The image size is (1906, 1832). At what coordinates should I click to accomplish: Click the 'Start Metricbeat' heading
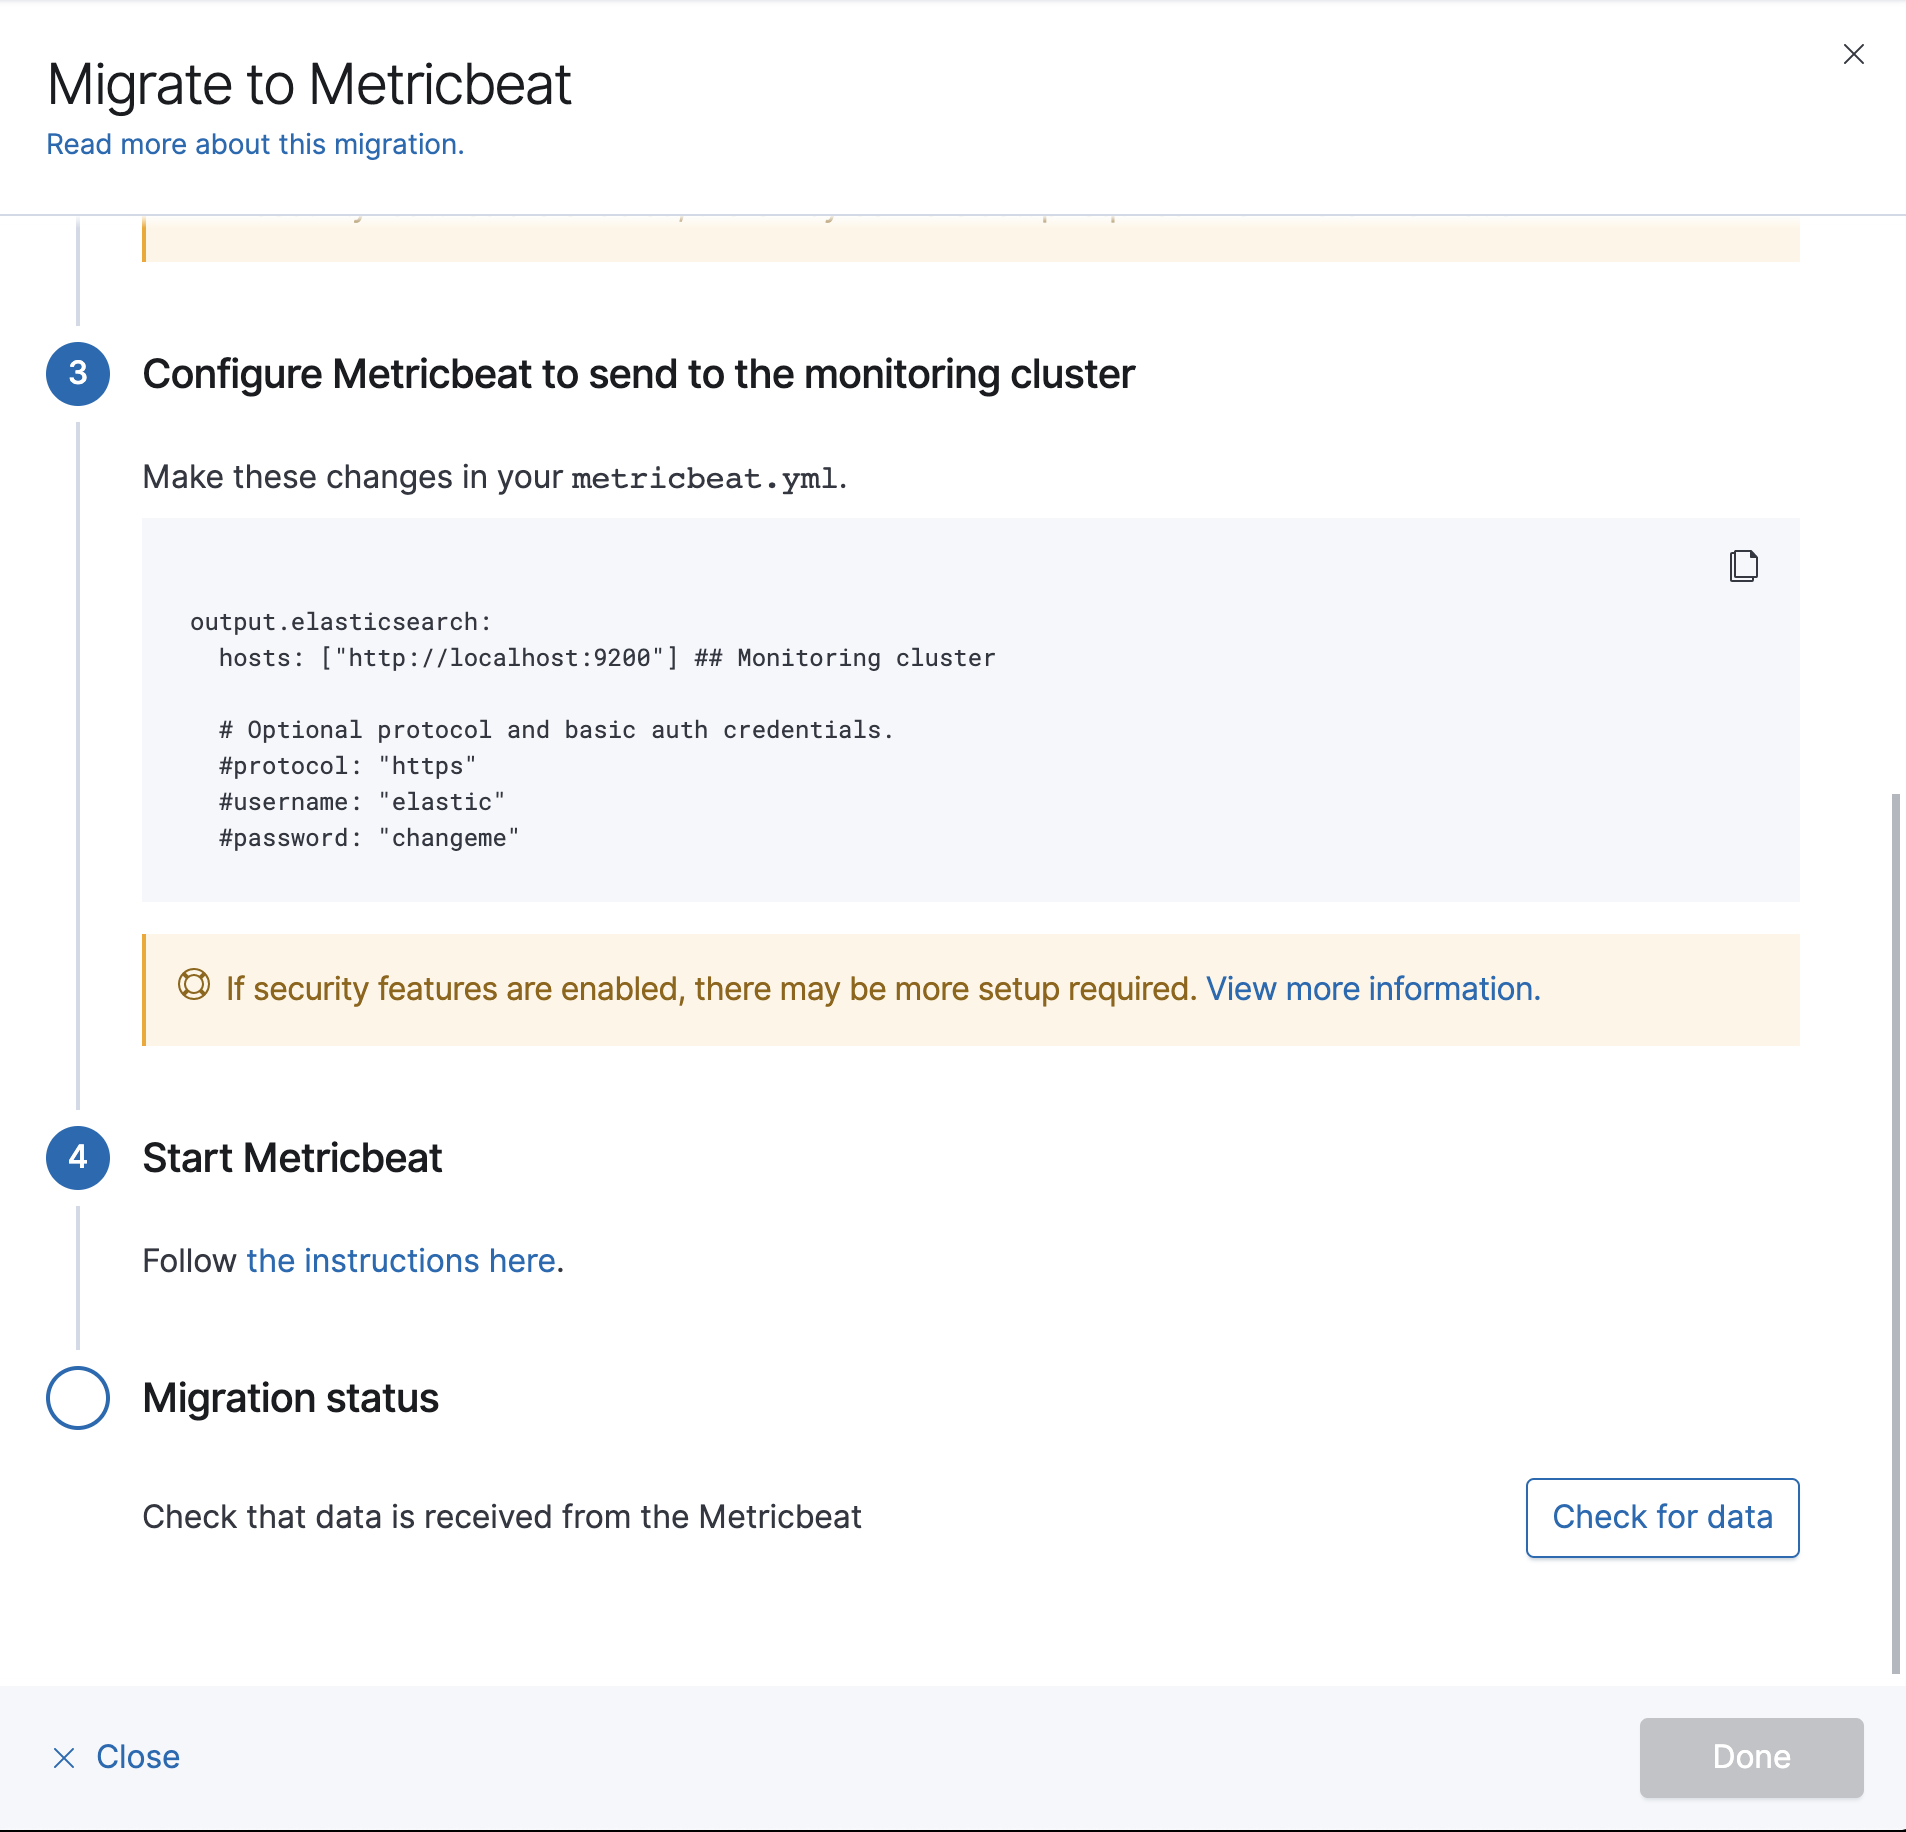point(292,1157)
